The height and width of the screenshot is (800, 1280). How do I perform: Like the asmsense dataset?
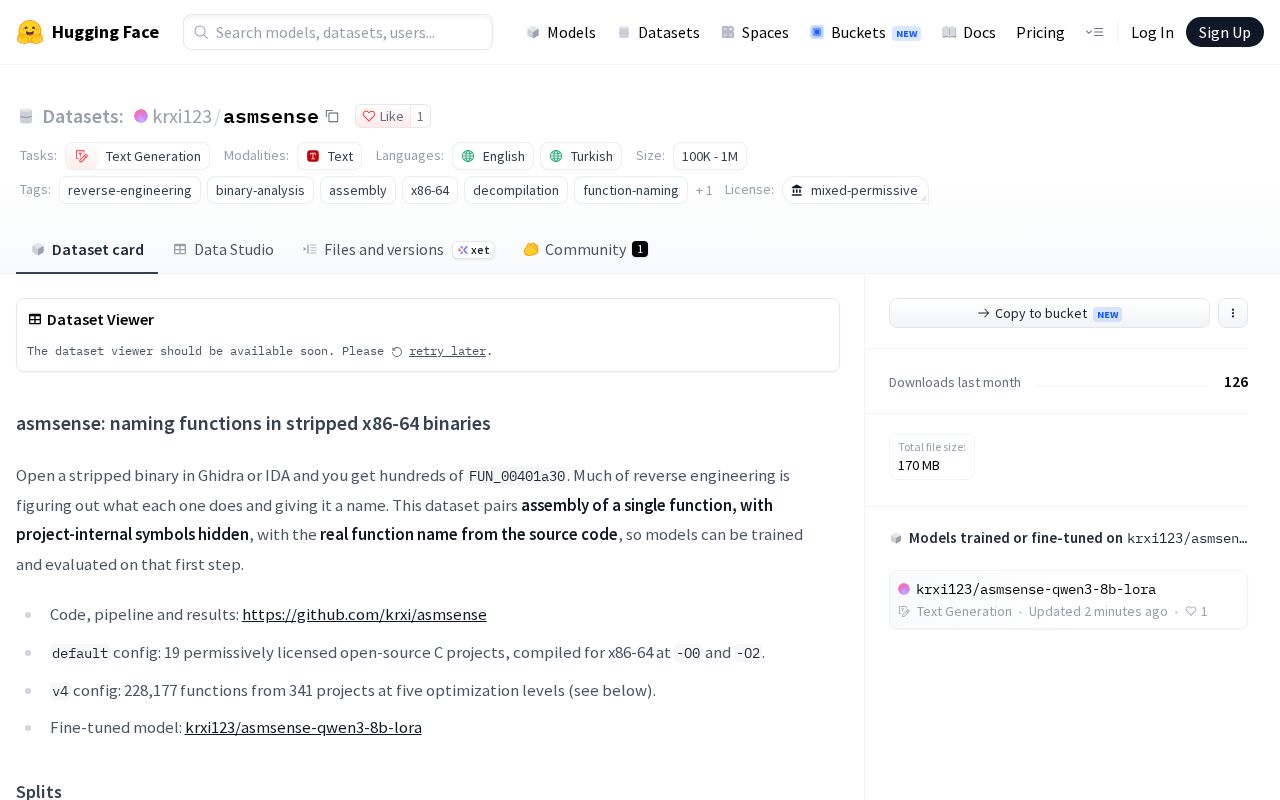(x=383, y=116)
